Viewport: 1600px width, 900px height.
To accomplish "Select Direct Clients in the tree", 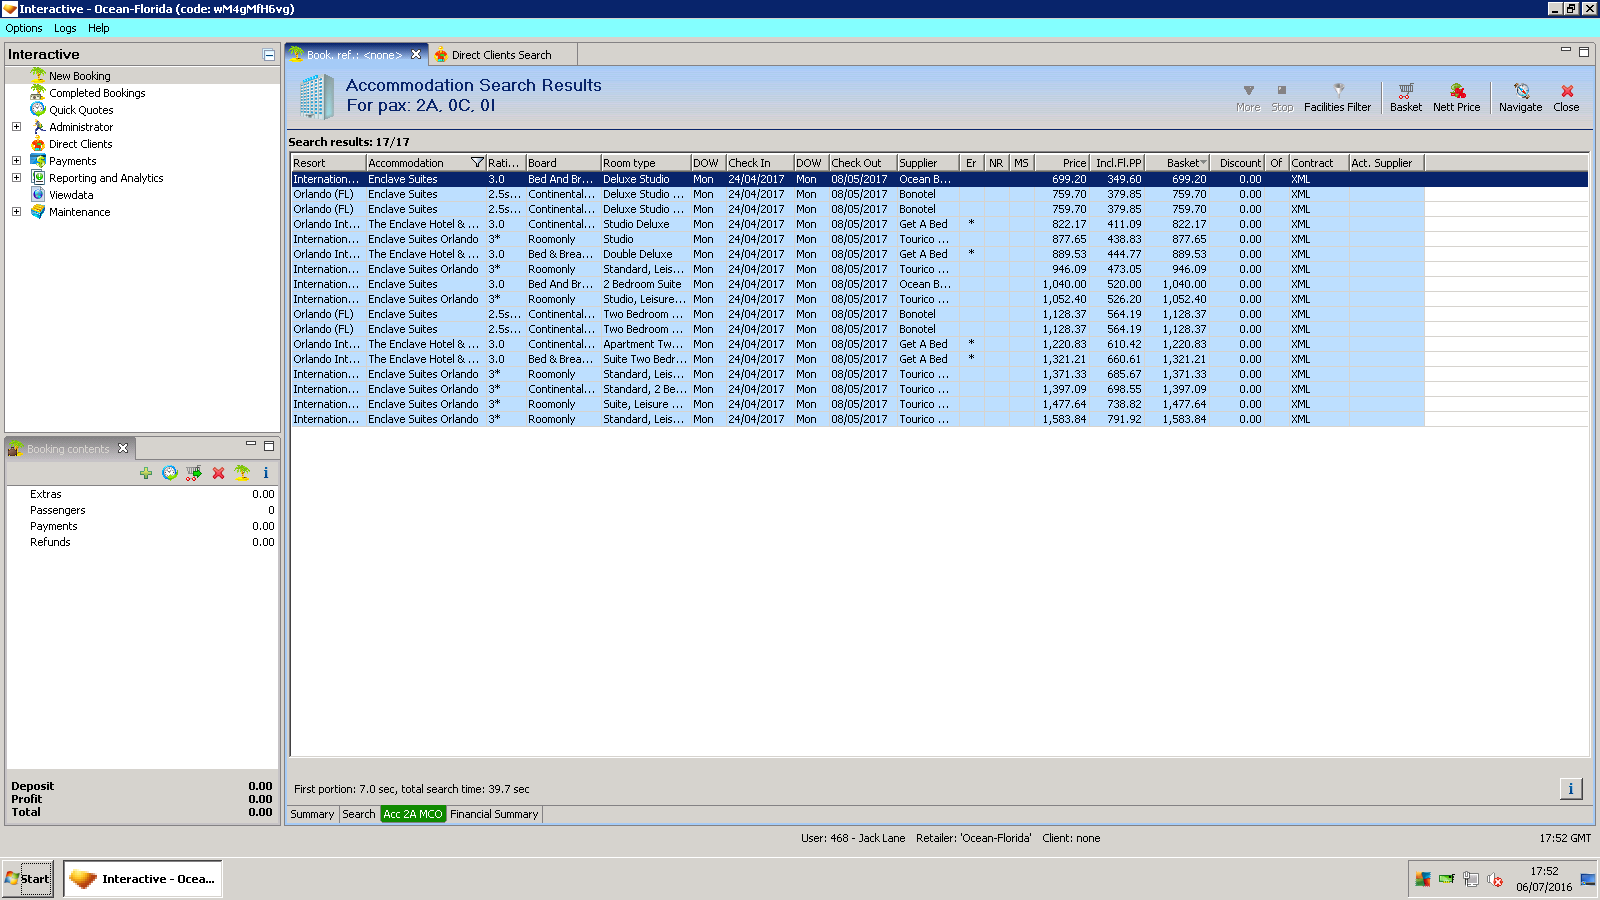I will click(81, 144).
